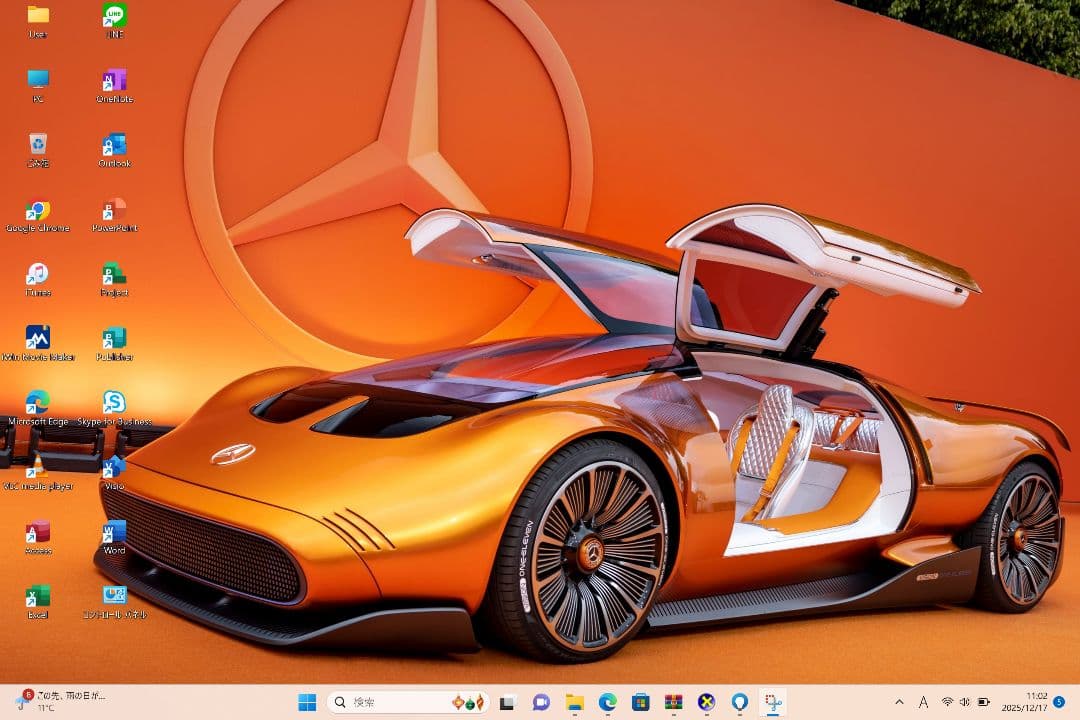Image resolution: width=1080 pixels, height=720 pixels.
Task: Select the VLC media player icon
Action: (x=37, y=468)
